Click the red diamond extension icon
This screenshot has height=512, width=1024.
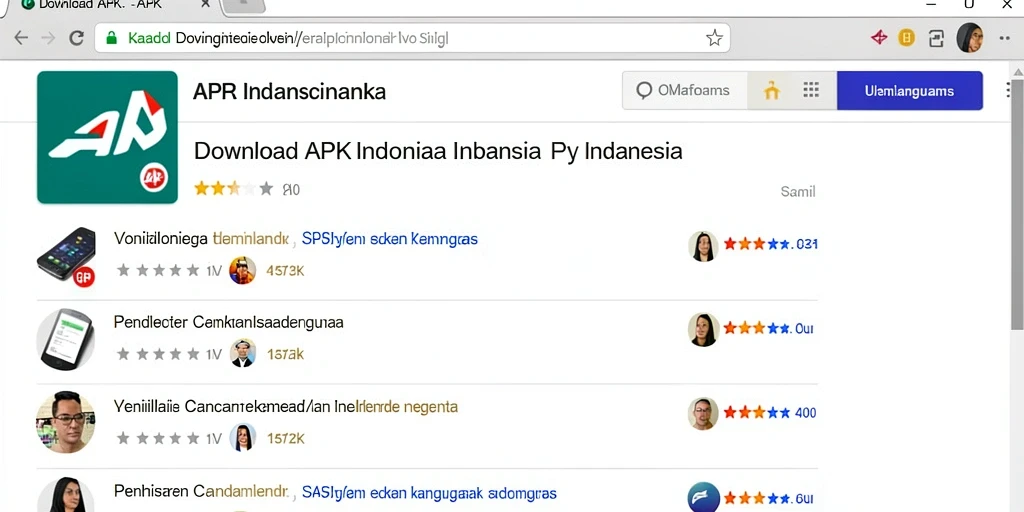click(x=879, y=38)
